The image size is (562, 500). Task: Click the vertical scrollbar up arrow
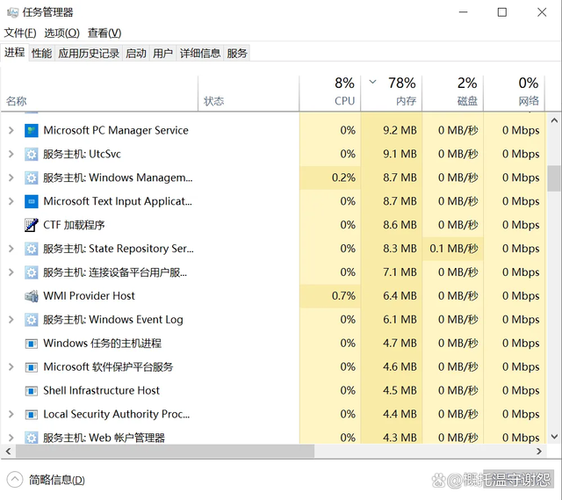click(554, 121)
